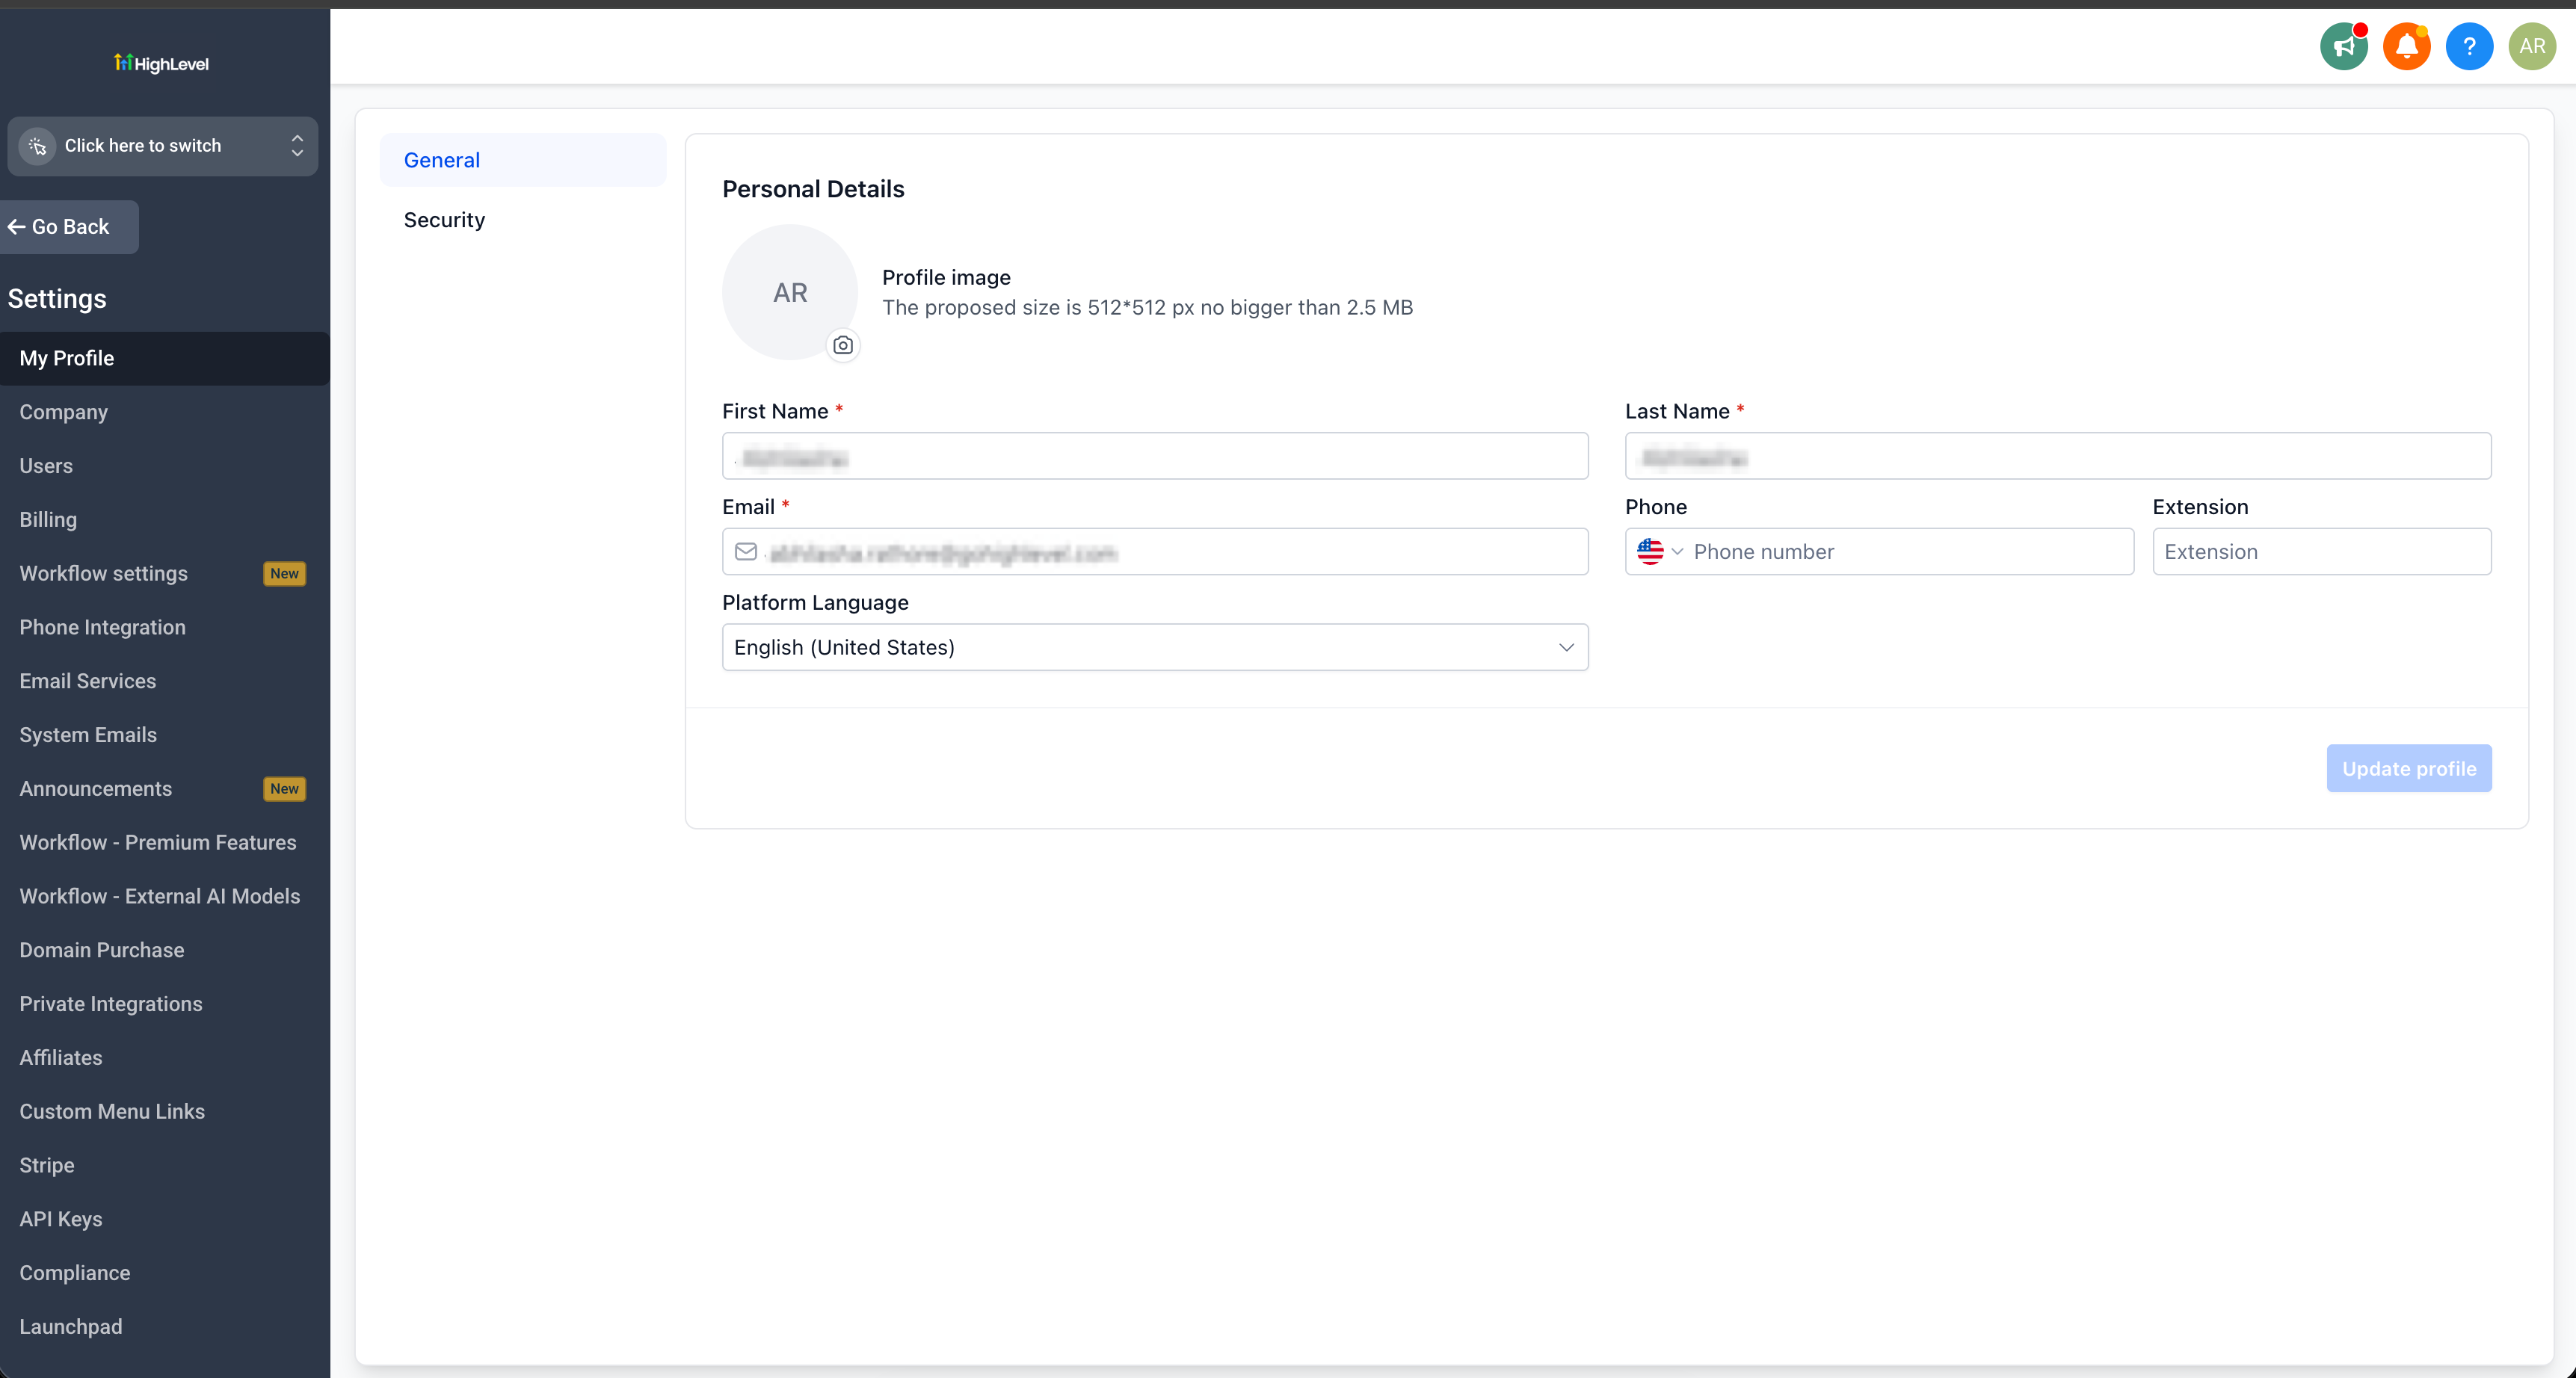Click the HighLevel logo
This screenshot has height=1378, width=2576.
[161, 63]
